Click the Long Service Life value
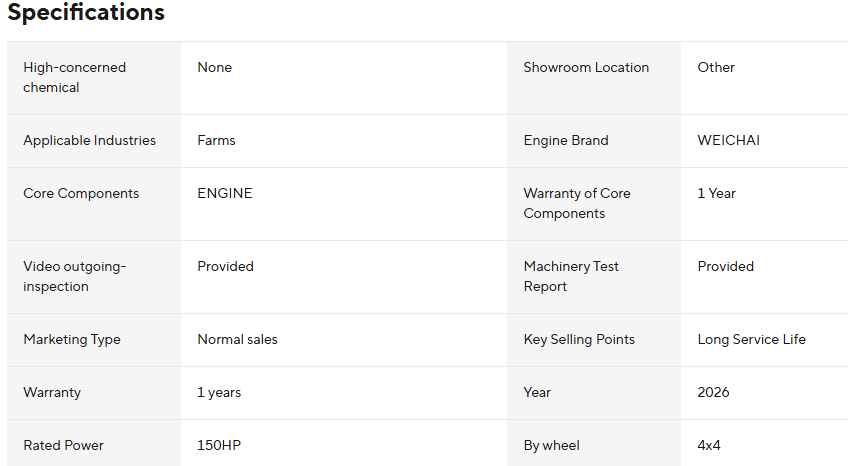848x466 pixels. click(x=751, y=340)
